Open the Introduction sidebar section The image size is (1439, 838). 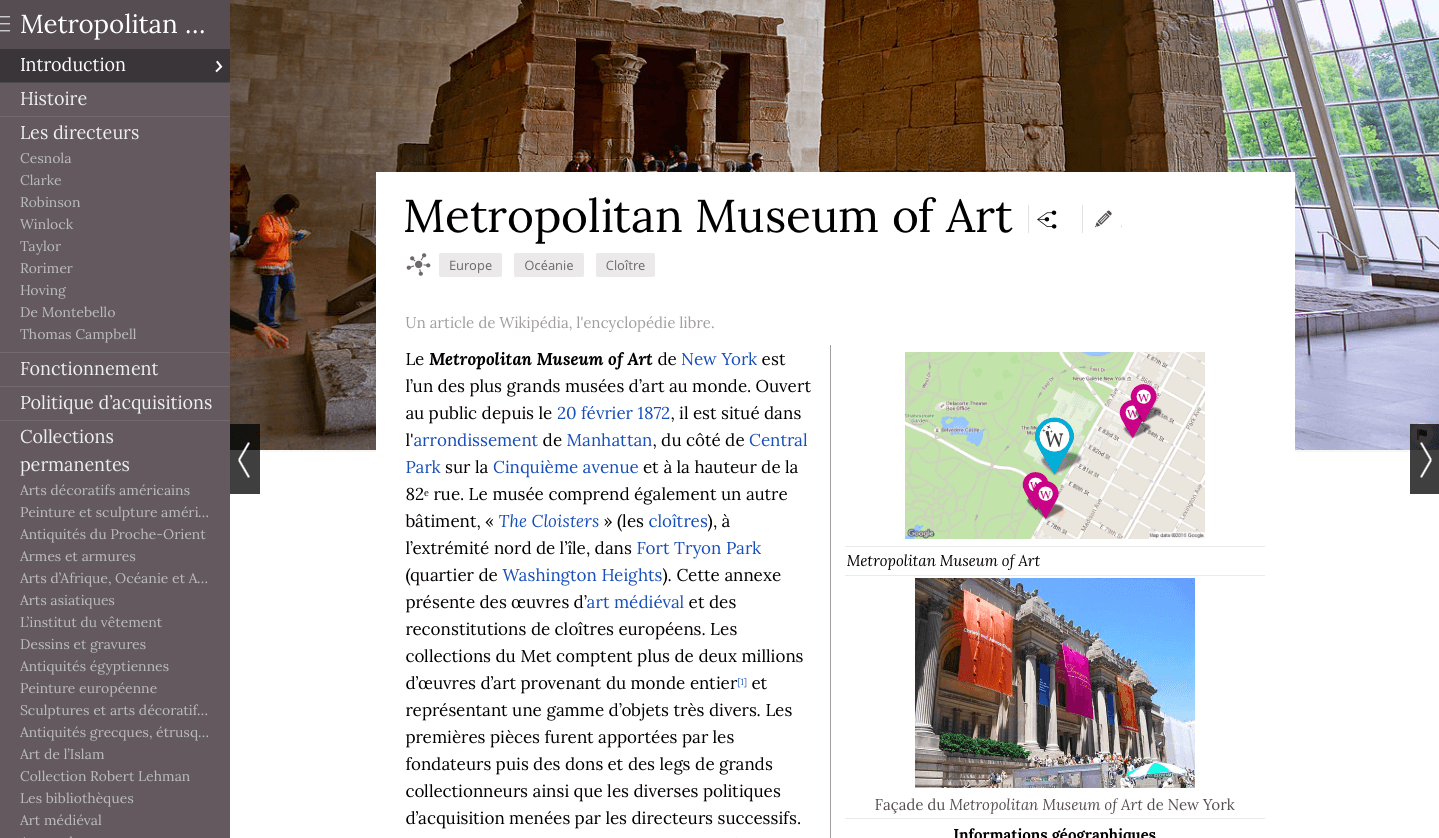[115, 65]
